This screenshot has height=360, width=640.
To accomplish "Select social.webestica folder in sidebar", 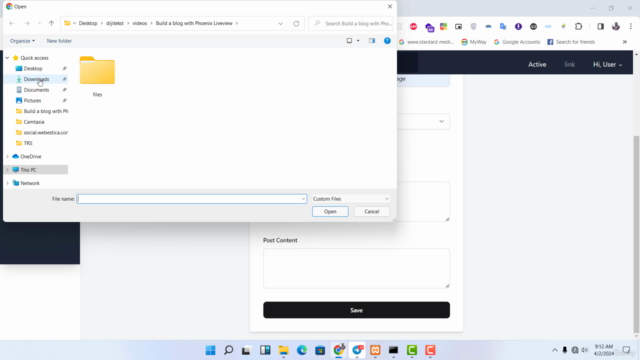I will coord(46,132).
